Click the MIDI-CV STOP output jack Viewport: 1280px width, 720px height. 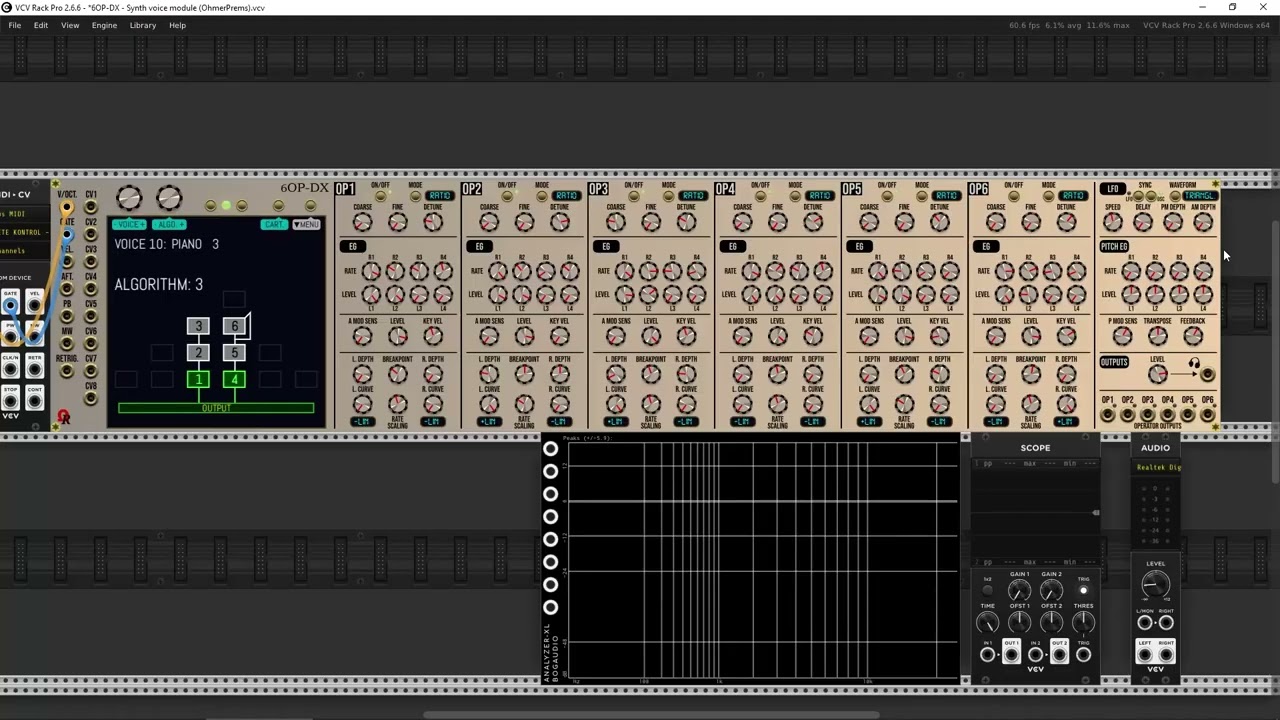coord(10,401)
